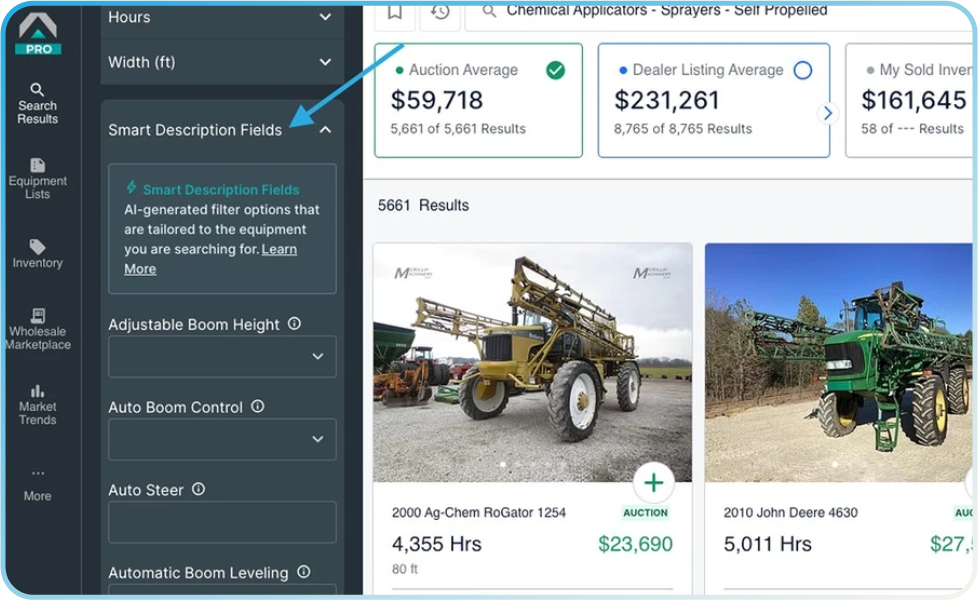This screenshot has height=600, width=978.
Task: Click the 80 ft width text
Action: point(405,569)
